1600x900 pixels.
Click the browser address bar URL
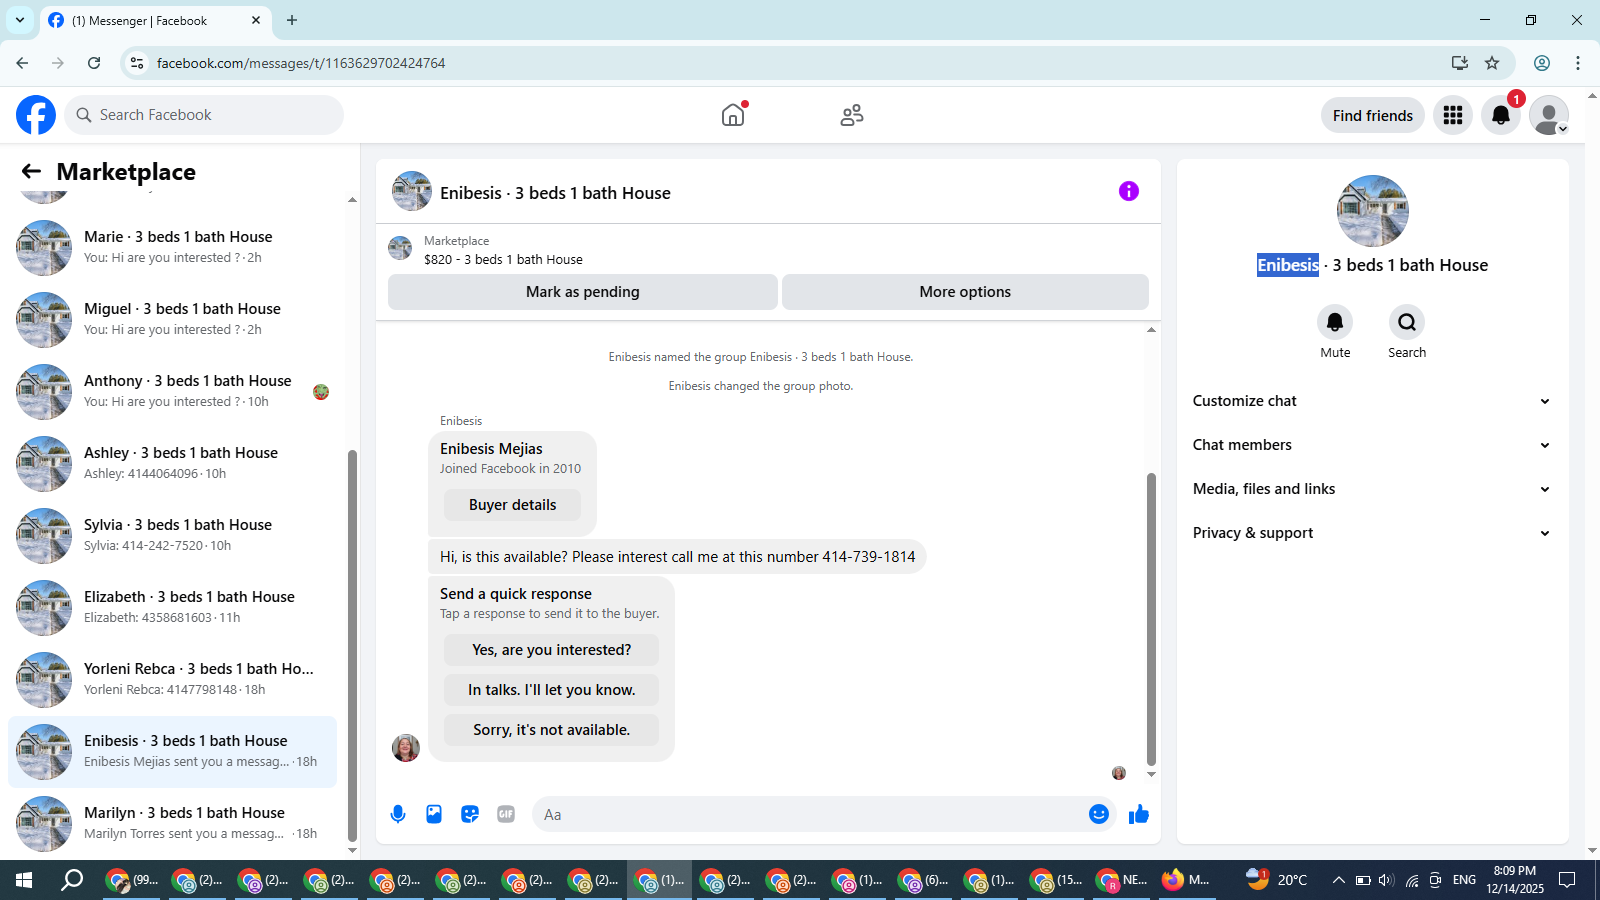click(x=301, y=63)
